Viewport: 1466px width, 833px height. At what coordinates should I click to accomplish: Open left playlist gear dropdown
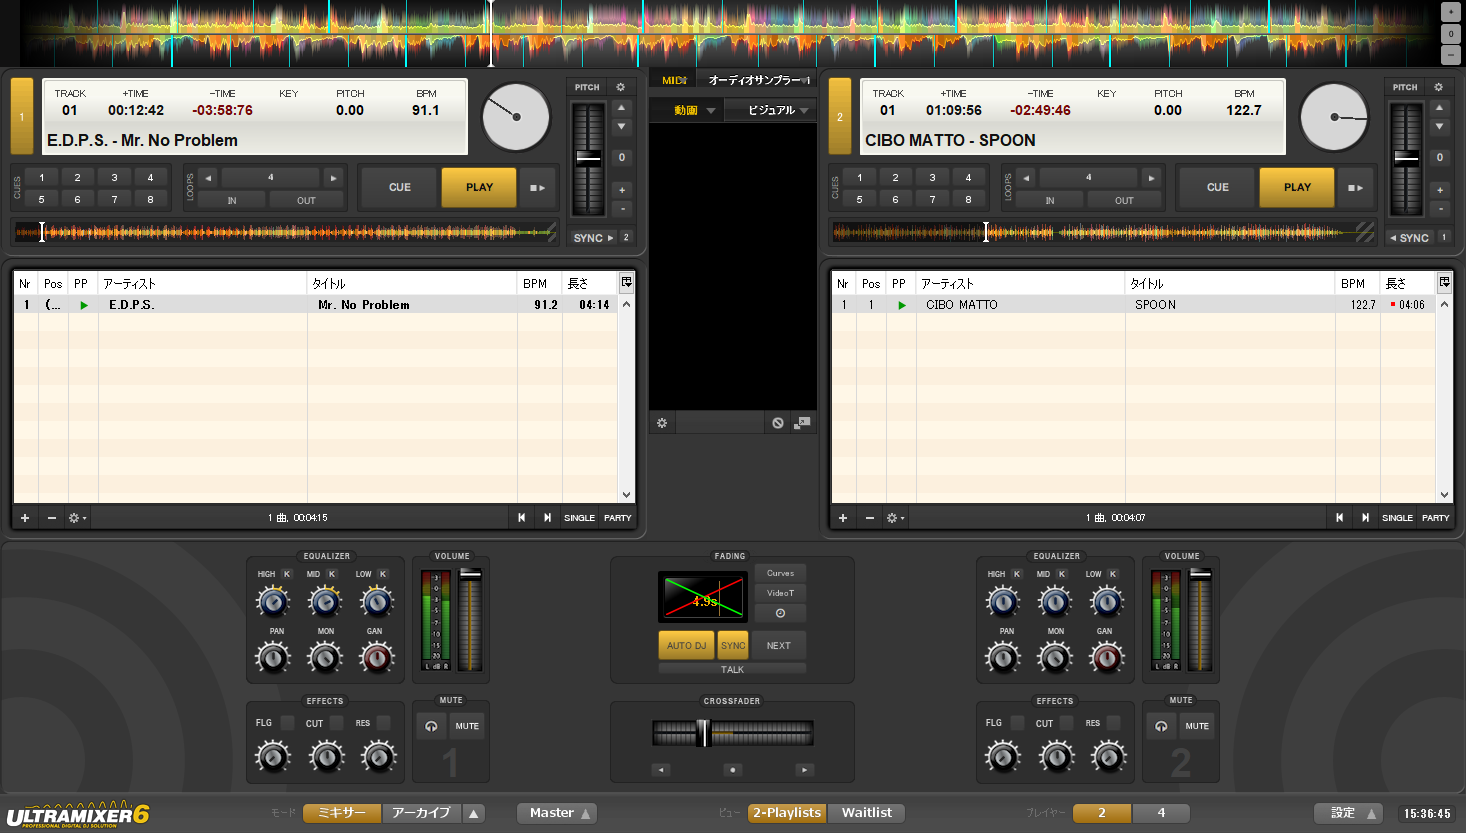pyautogui.click(x=77, y=518)
